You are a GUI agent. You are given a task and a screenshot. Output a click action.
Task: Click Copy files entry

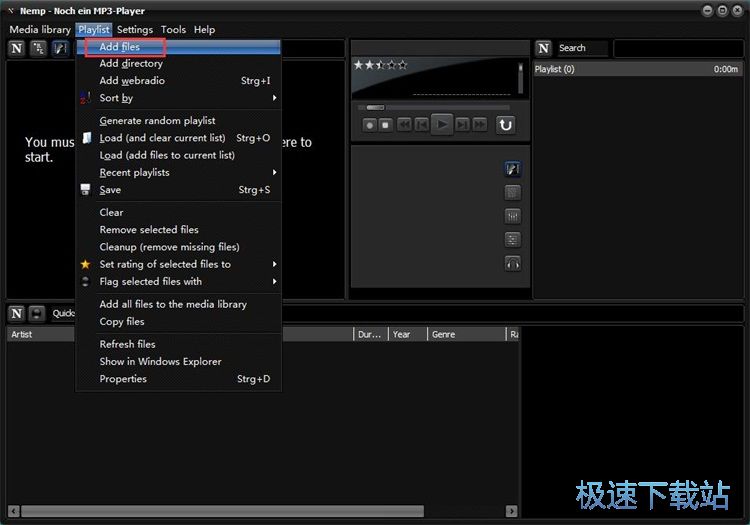178,322
